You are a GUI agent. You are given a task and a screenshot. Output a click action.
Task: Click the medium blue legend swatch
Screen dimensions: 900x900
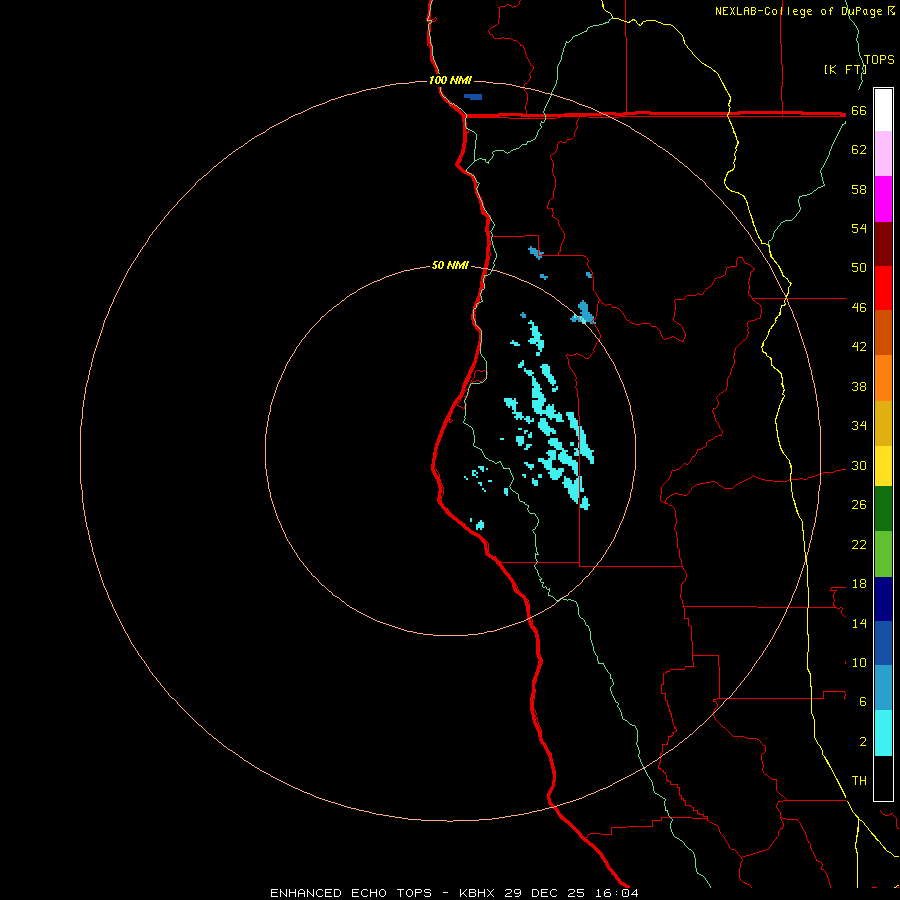(883, 643)
